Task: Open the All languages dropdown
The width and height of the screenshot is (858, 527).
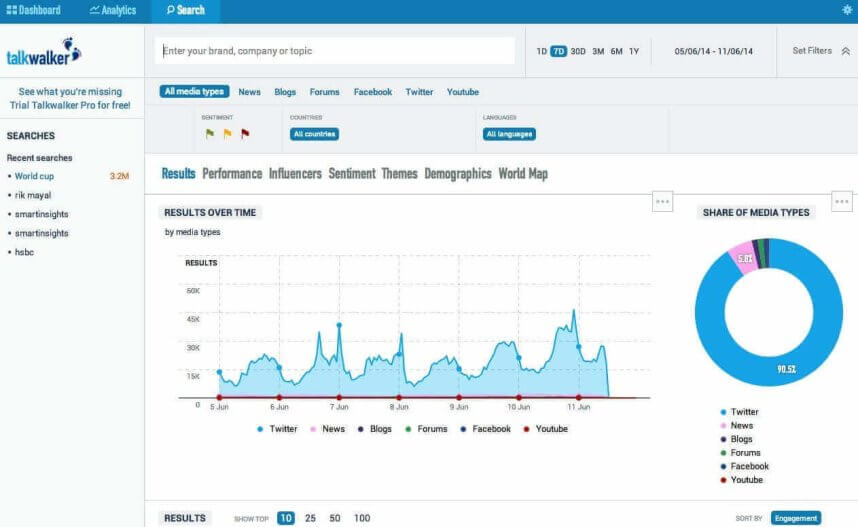Action: (509, 134)
